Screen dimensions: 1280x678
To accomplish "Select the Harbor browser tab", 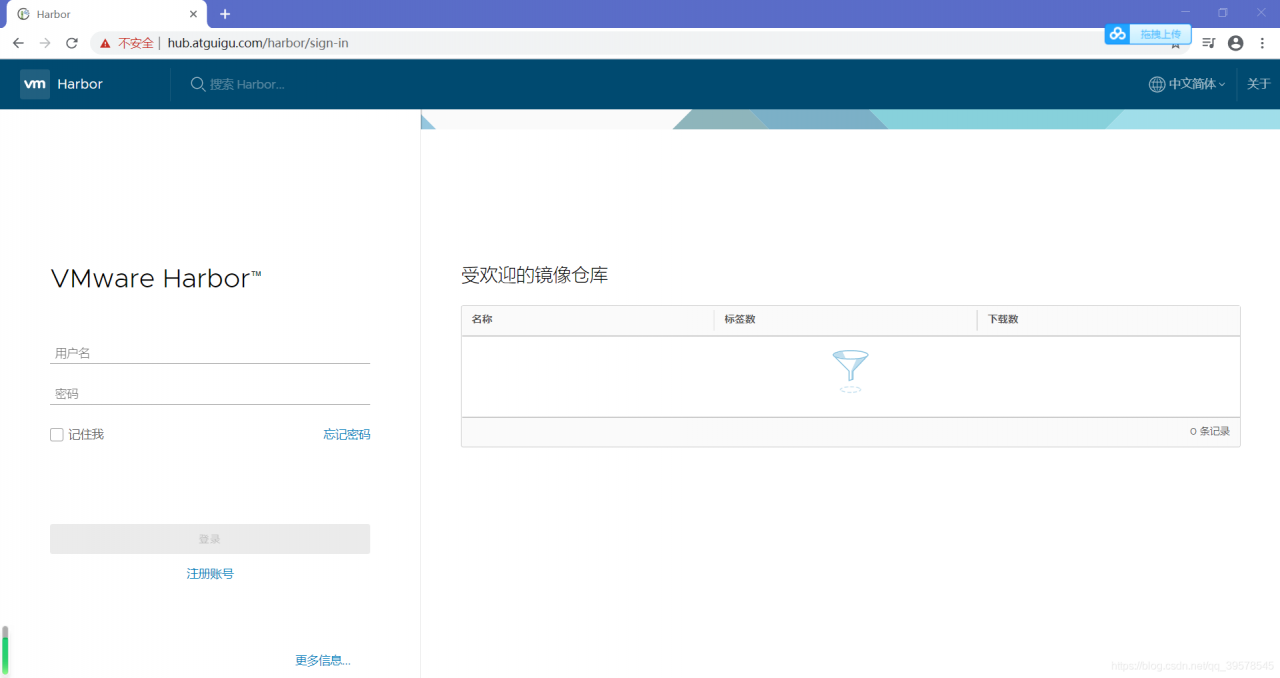I will point(106,14).
